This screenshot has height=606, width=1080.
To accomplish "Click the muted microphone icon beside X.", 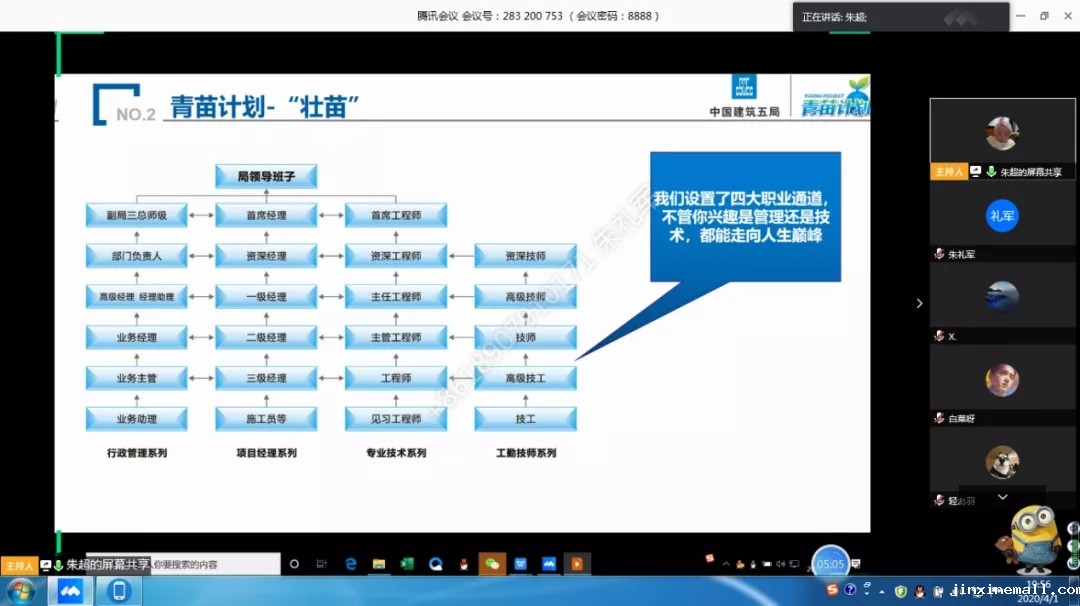I will click(939, 337).
